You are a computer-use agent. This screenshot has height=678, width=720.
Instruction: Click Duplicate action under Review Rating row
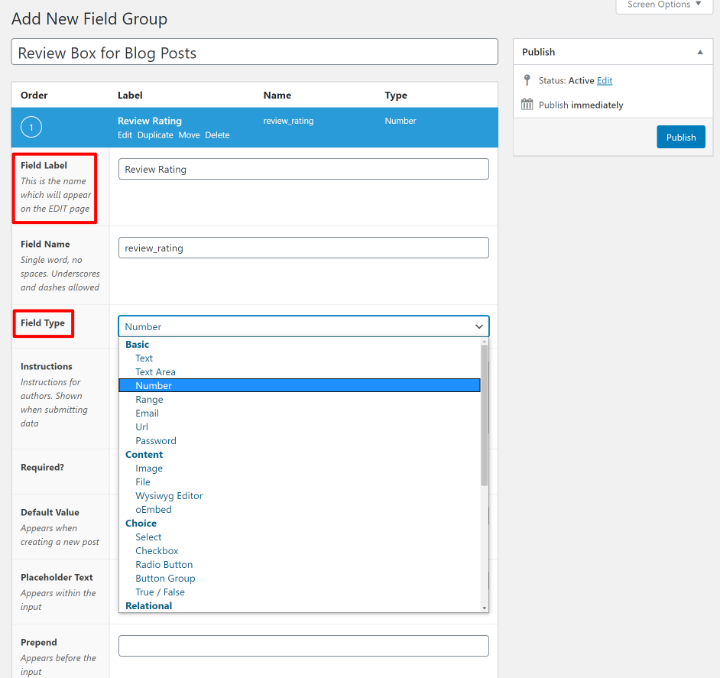[x=155, y=135]
